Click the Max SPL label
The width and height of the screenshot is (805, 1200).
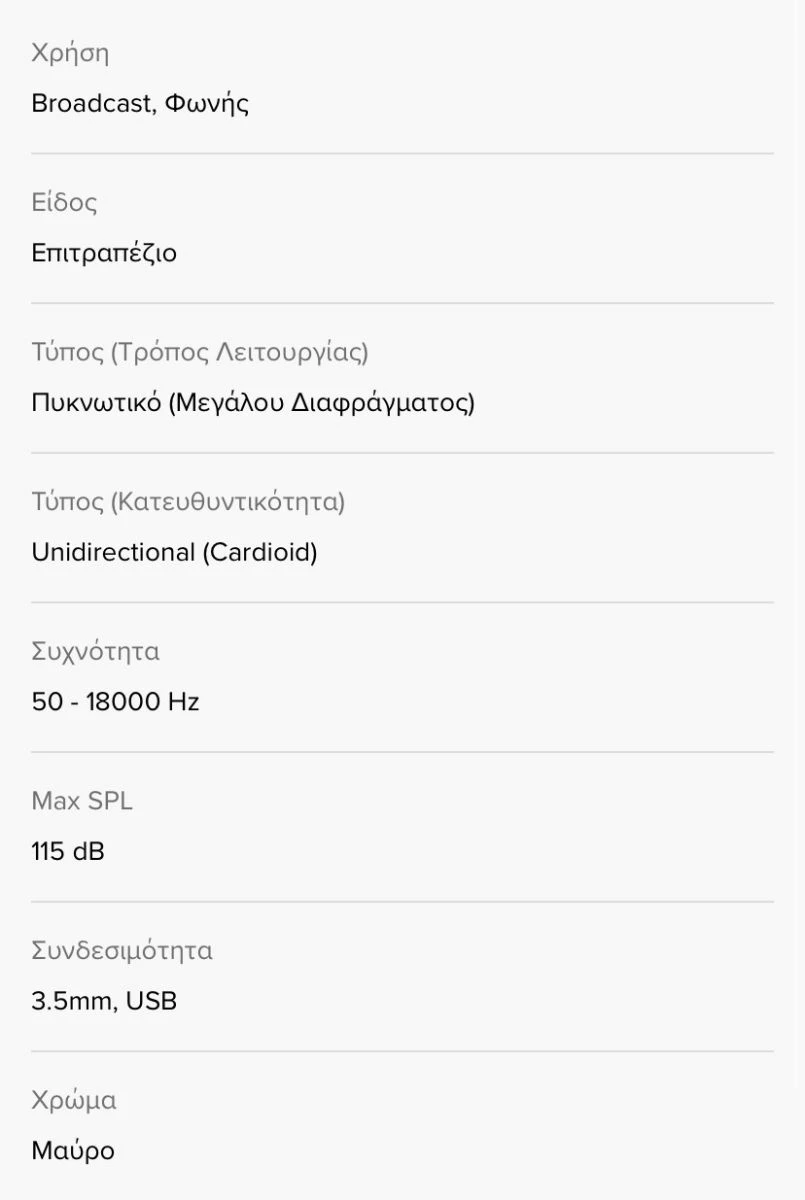(82, 801)
